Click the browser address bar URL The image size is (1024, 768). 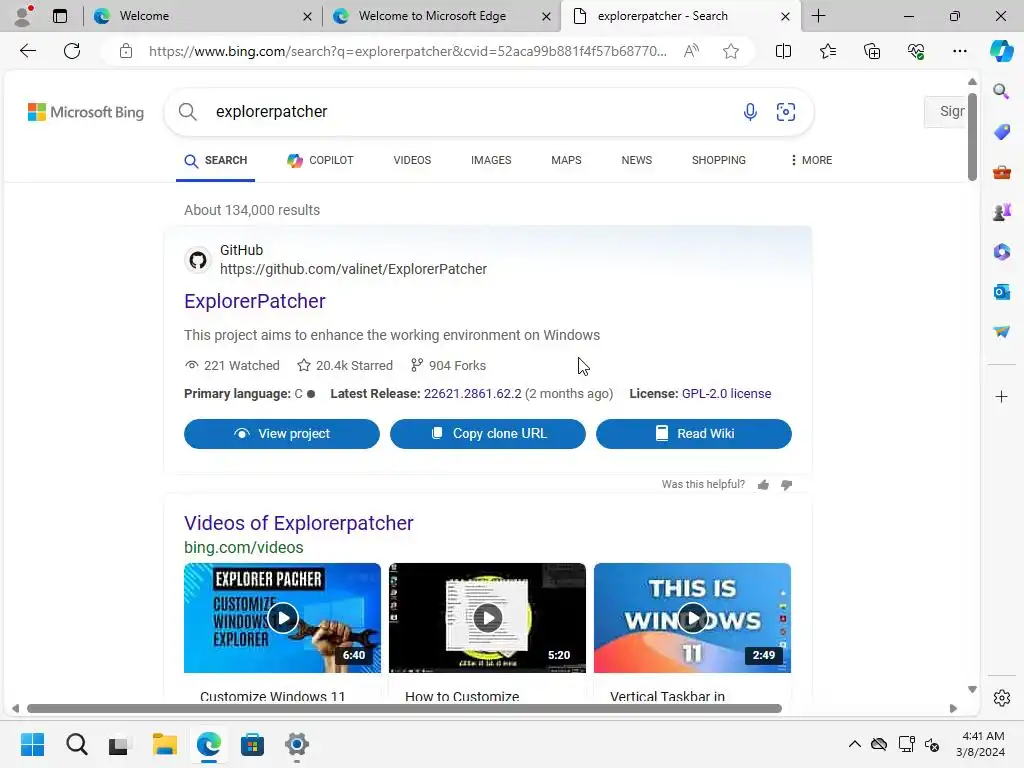[x=408, y=51]
